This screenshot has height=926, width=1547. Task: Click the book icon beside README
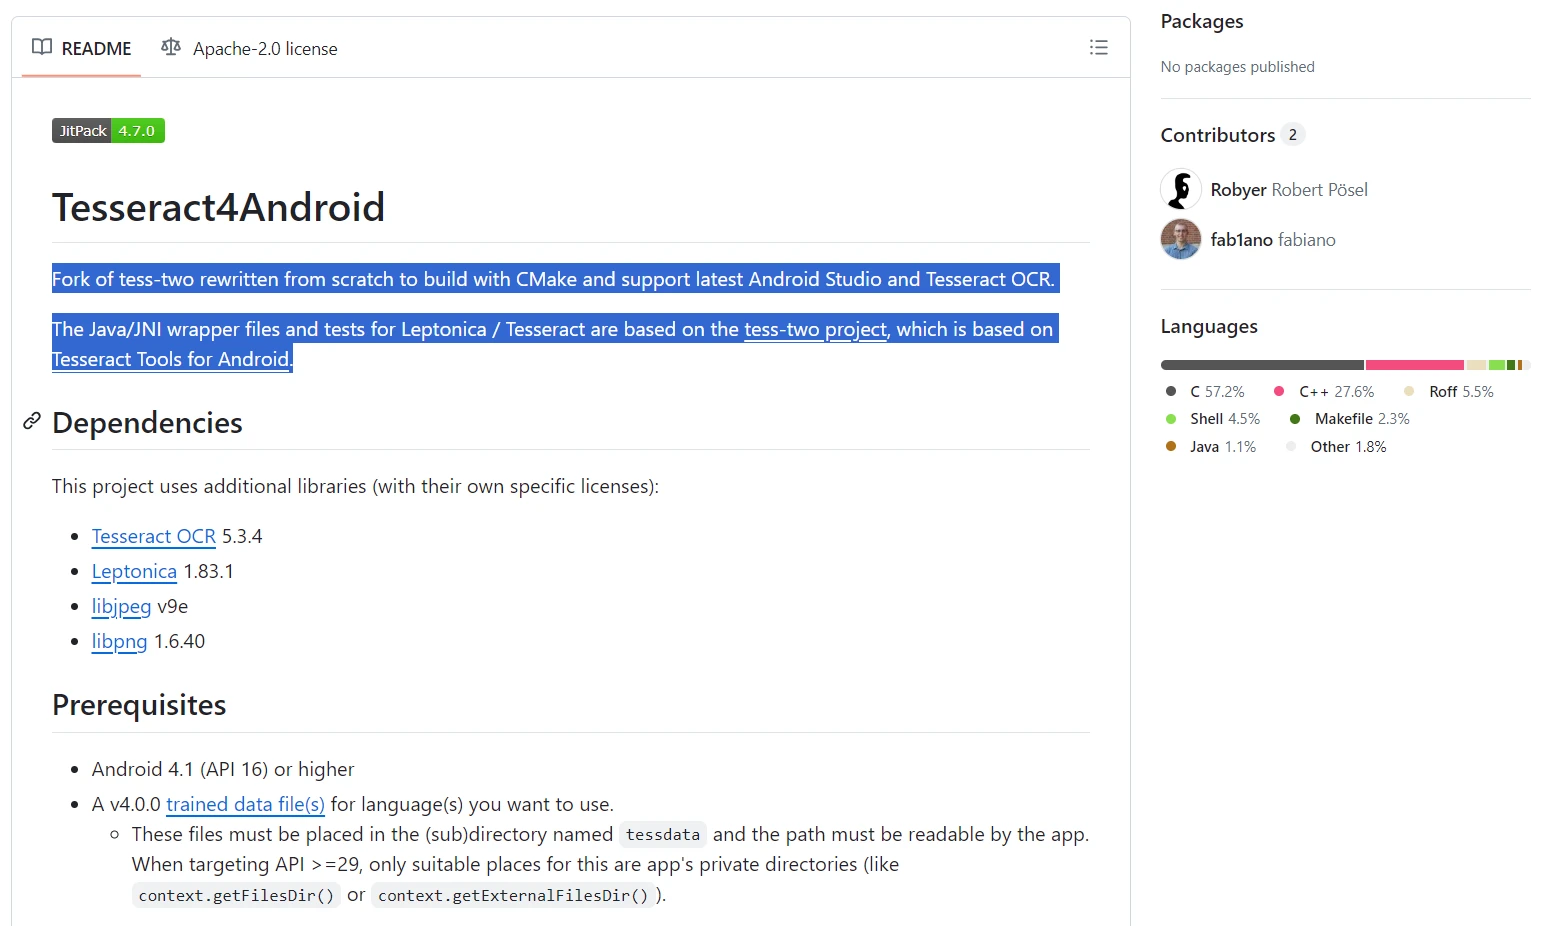click(42, 47)
